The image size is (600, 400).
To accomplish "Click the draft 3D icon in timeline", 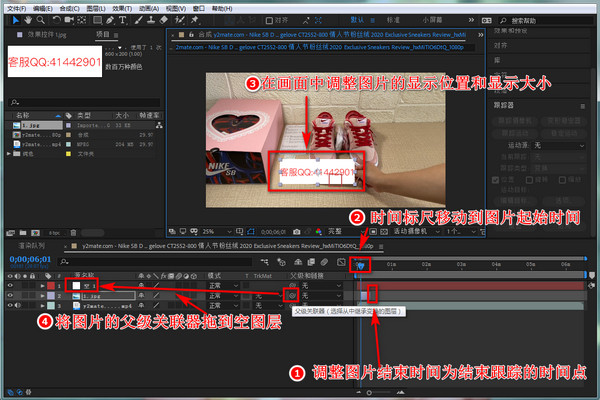I will 282,262.
